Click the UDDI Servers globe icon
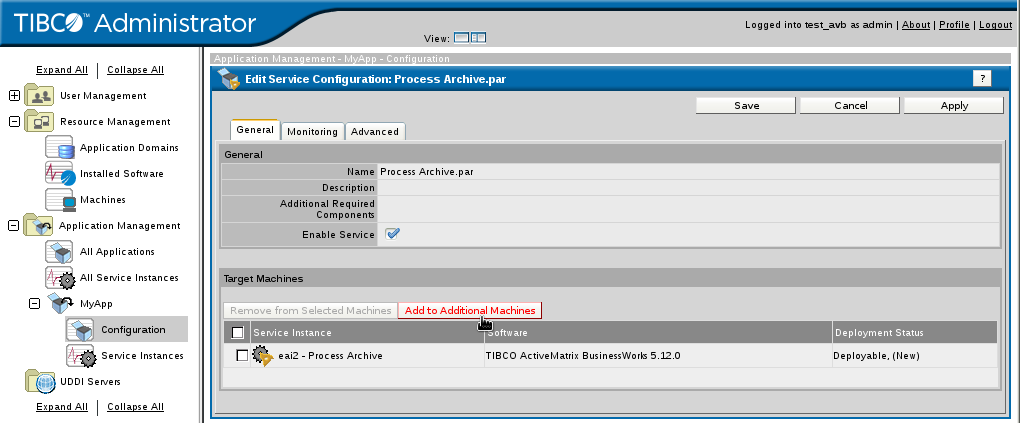The height and width of the screenshot is (423, 1020). click(40, 382)
